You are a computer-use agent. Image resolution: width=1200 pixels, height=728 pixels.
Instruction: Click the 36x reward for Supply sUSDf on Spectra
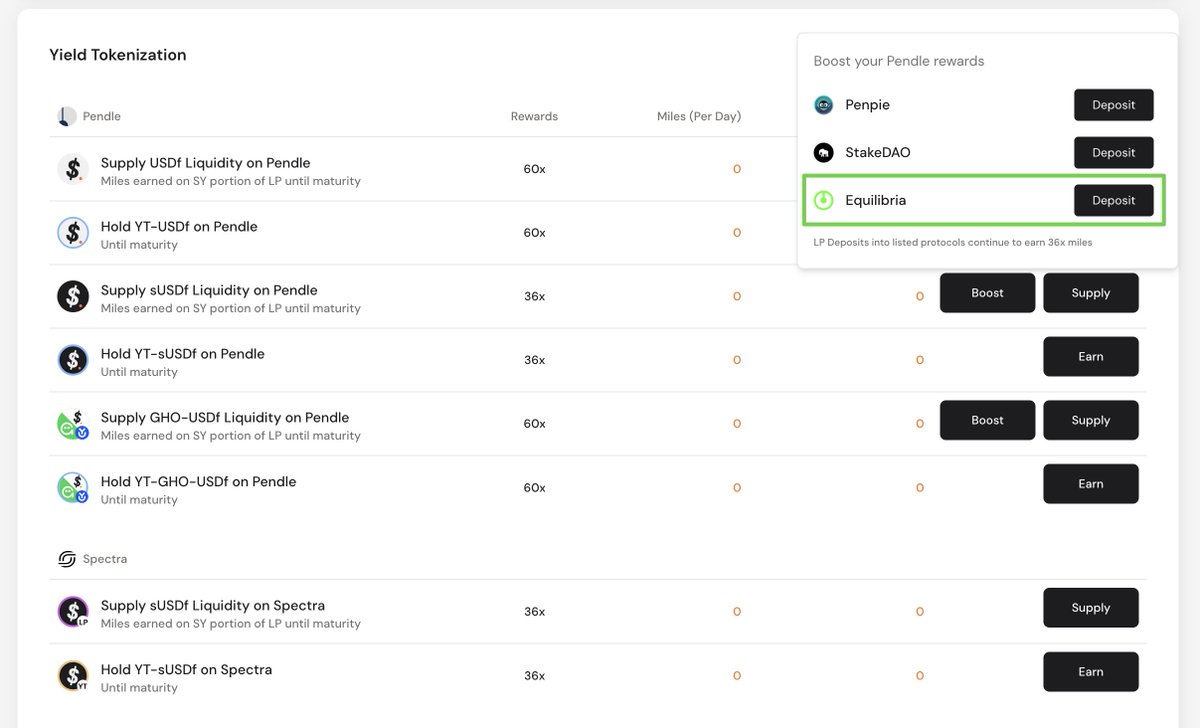(x=534, y=612)
